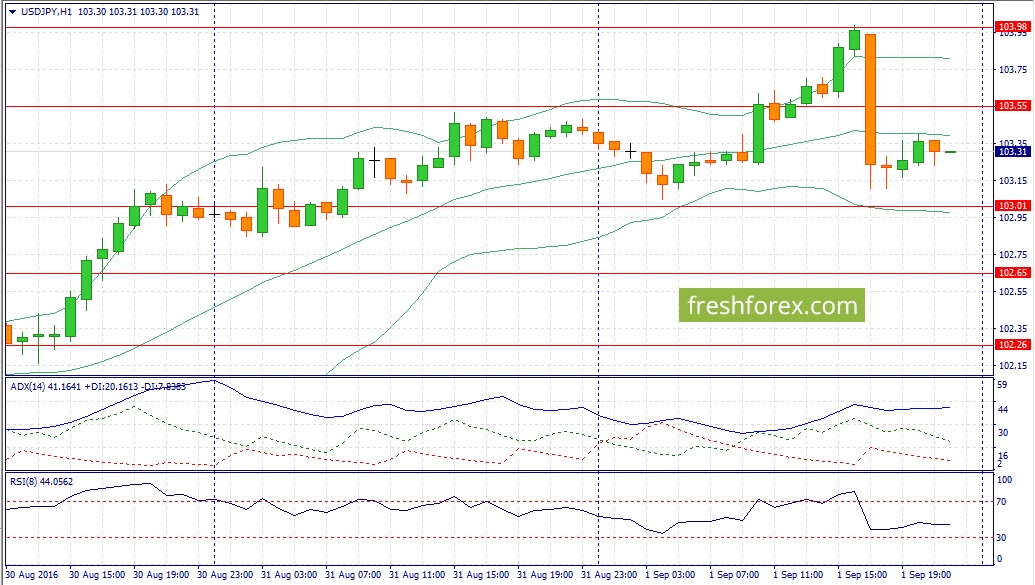This screenshot has width=1035, height=585.
Task: Click the ADX(14) indicator label
Action: click(x=27, y=386)
